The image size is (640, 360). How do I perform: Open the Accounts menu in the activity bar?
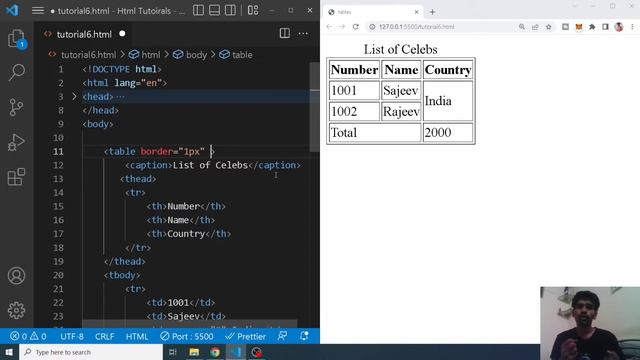(16, 276)
